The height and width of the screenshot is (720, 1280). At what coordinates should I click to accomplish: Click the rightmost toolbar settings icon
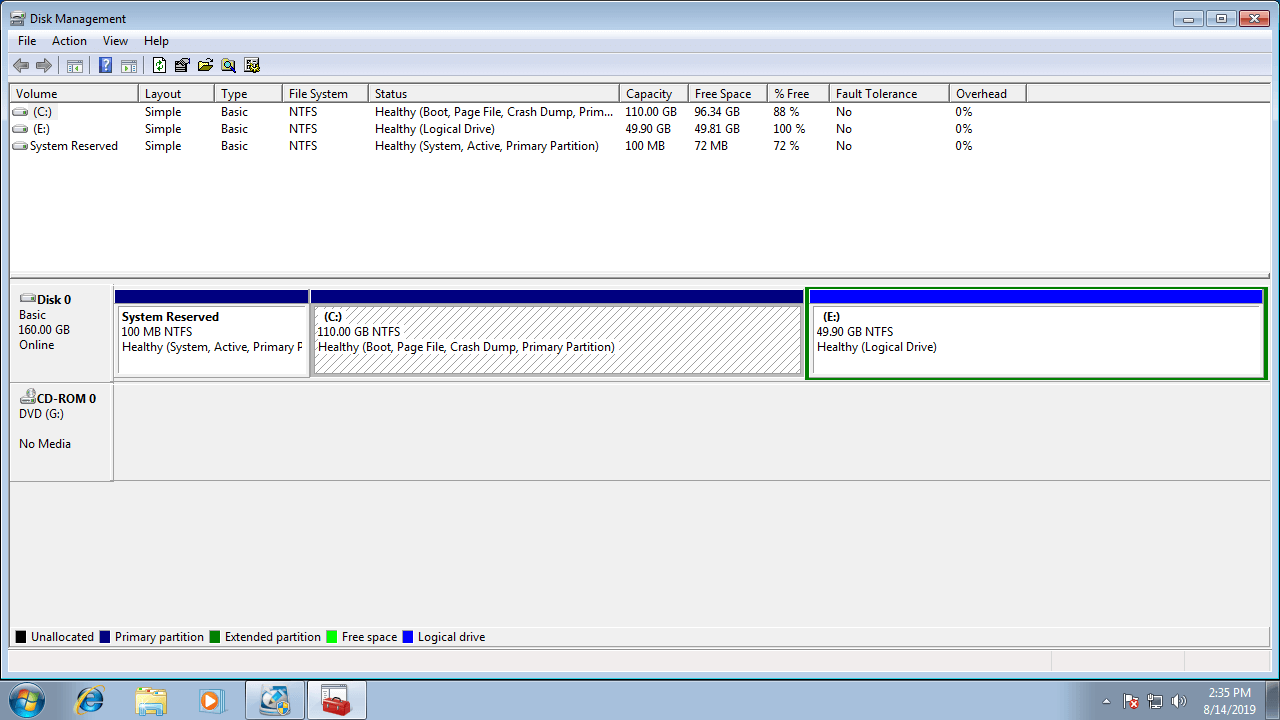(x=252, y=66)
